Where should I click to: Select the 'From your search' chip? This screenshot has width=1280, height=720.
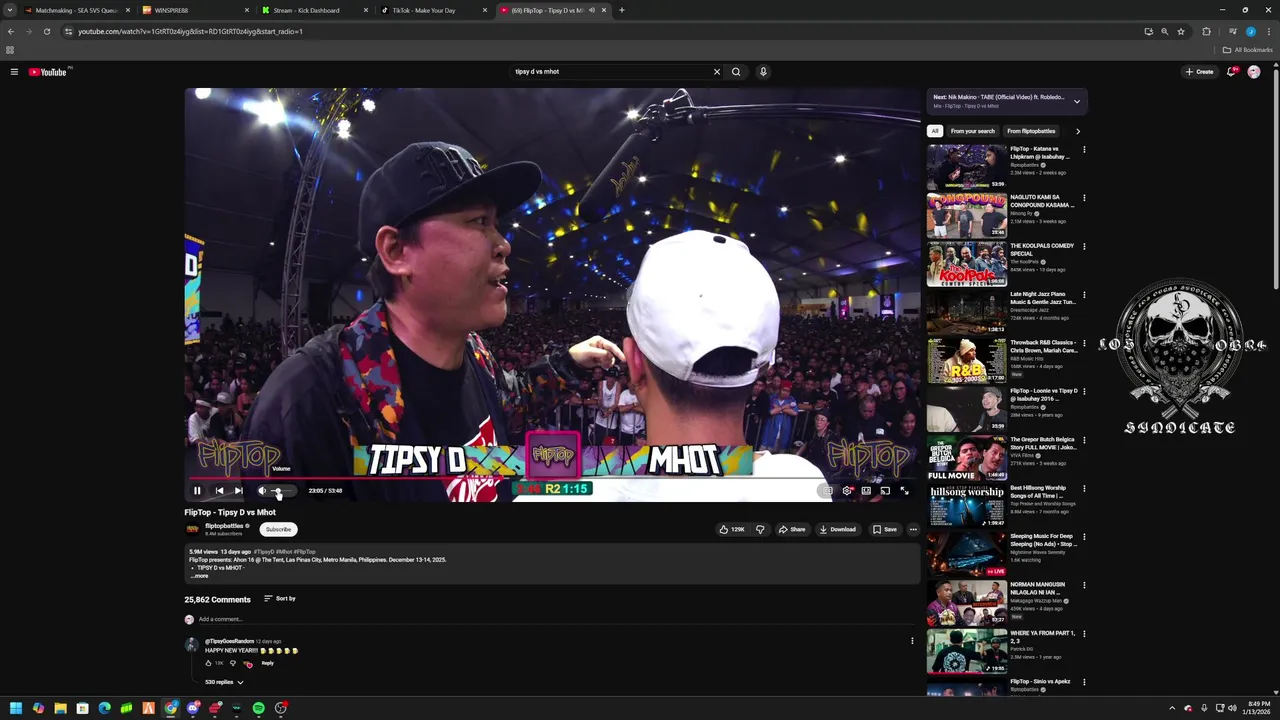[x=973, y=131]
